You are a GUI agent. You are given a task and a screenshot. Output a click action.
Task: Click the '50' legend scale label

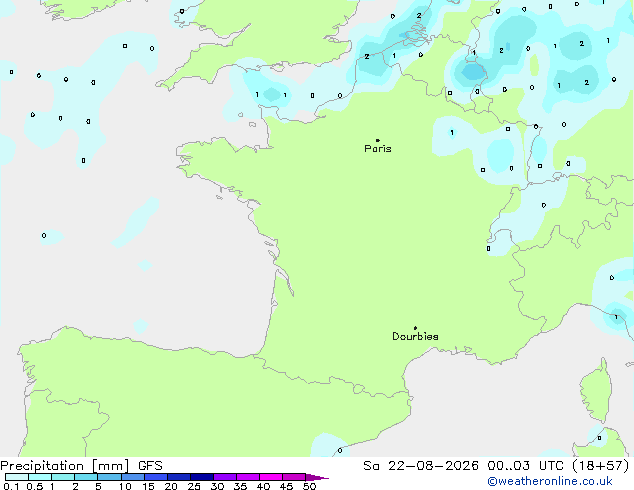click(309, 486)
